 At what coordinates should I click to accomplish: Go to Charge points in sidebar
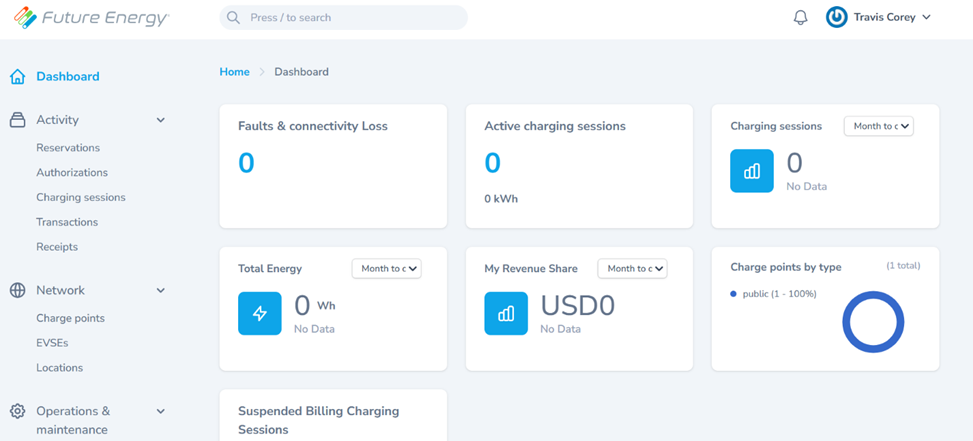click(x=71, y=318)
